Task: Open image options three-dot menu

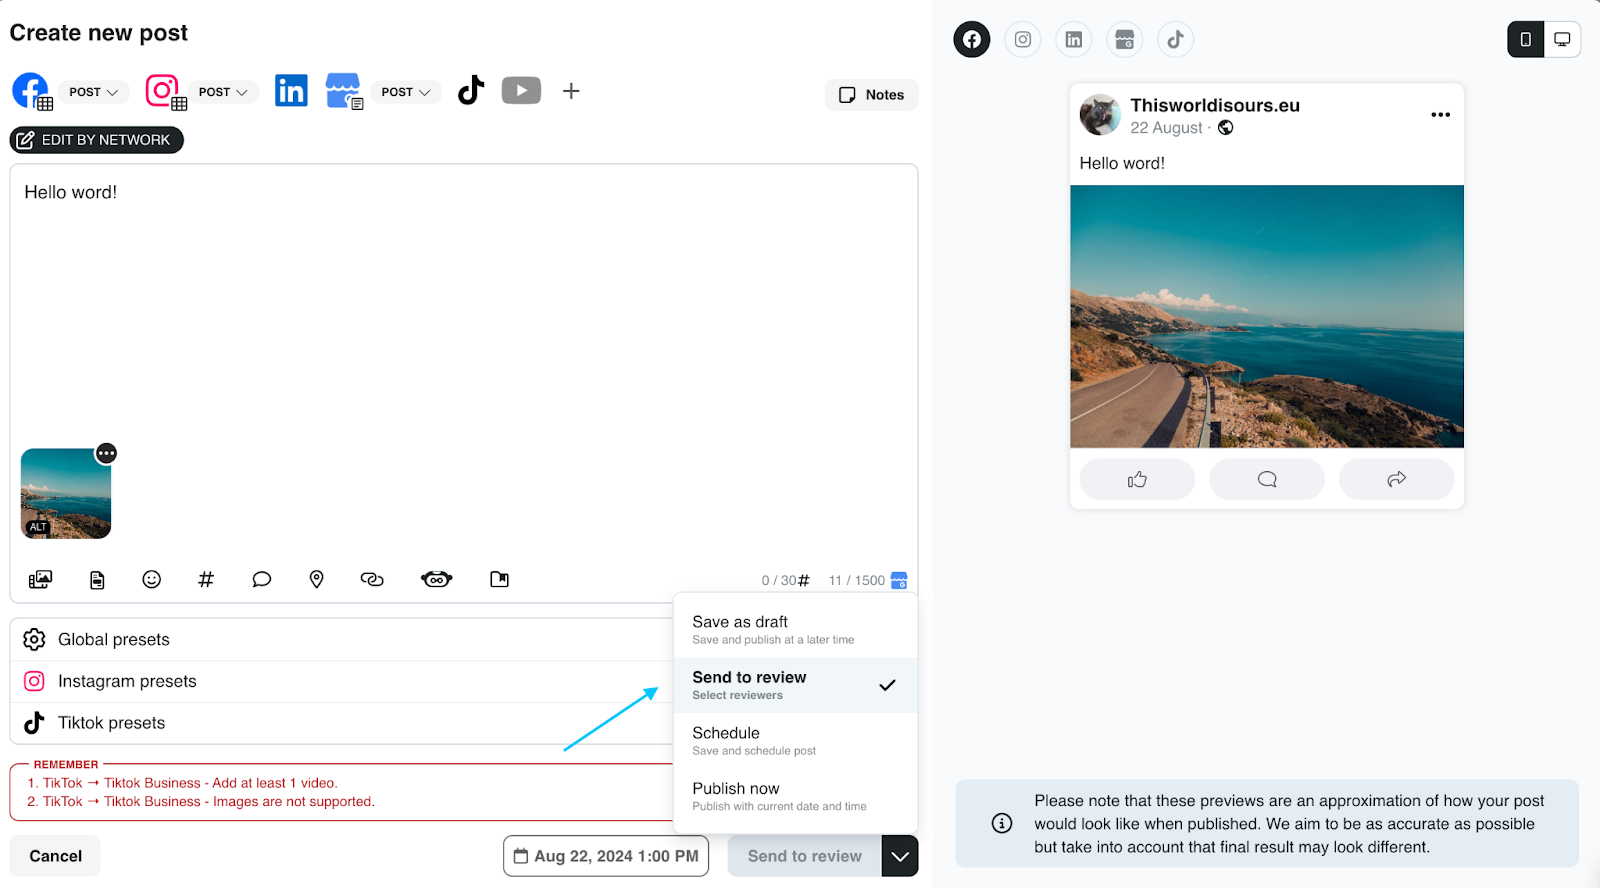Action: (x=106, y=453)
